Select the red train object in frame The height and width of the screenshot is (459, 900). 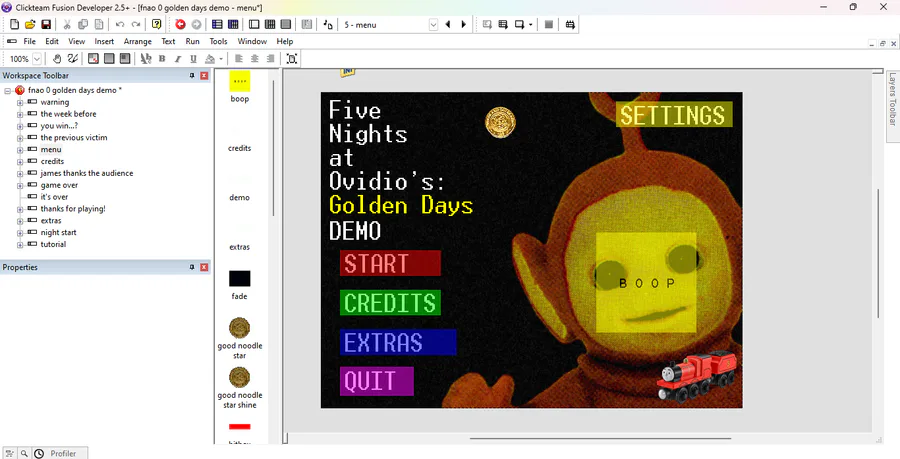[697, 376]
